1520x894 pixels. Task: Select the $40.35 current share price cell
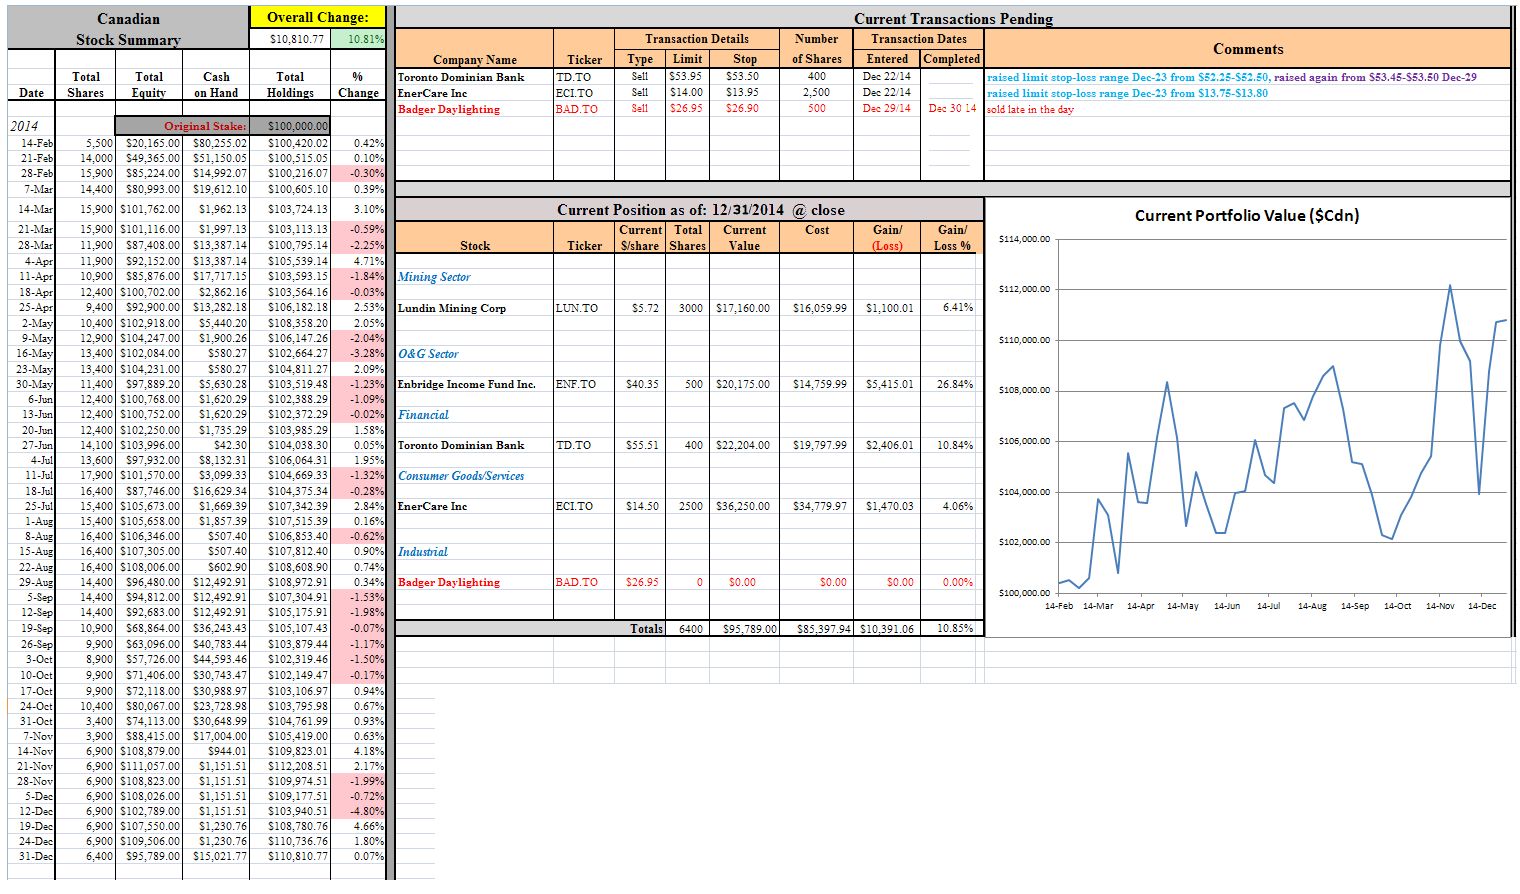coord(642,384)
